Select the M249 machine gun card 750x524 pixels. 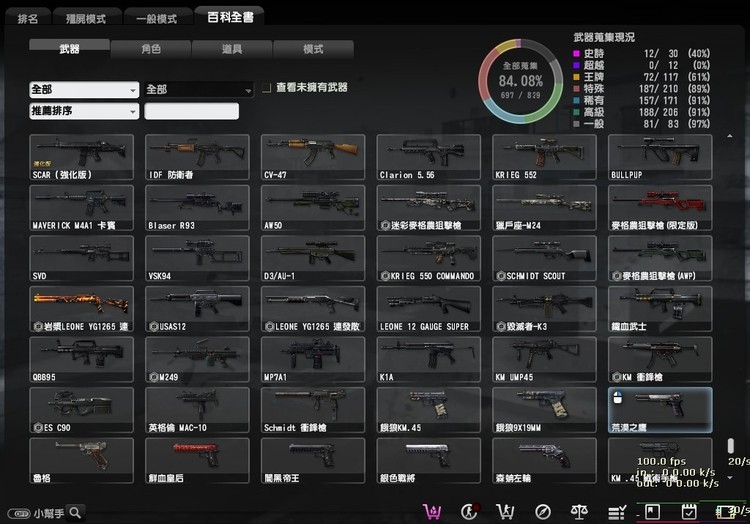click(x=197, y=360)
